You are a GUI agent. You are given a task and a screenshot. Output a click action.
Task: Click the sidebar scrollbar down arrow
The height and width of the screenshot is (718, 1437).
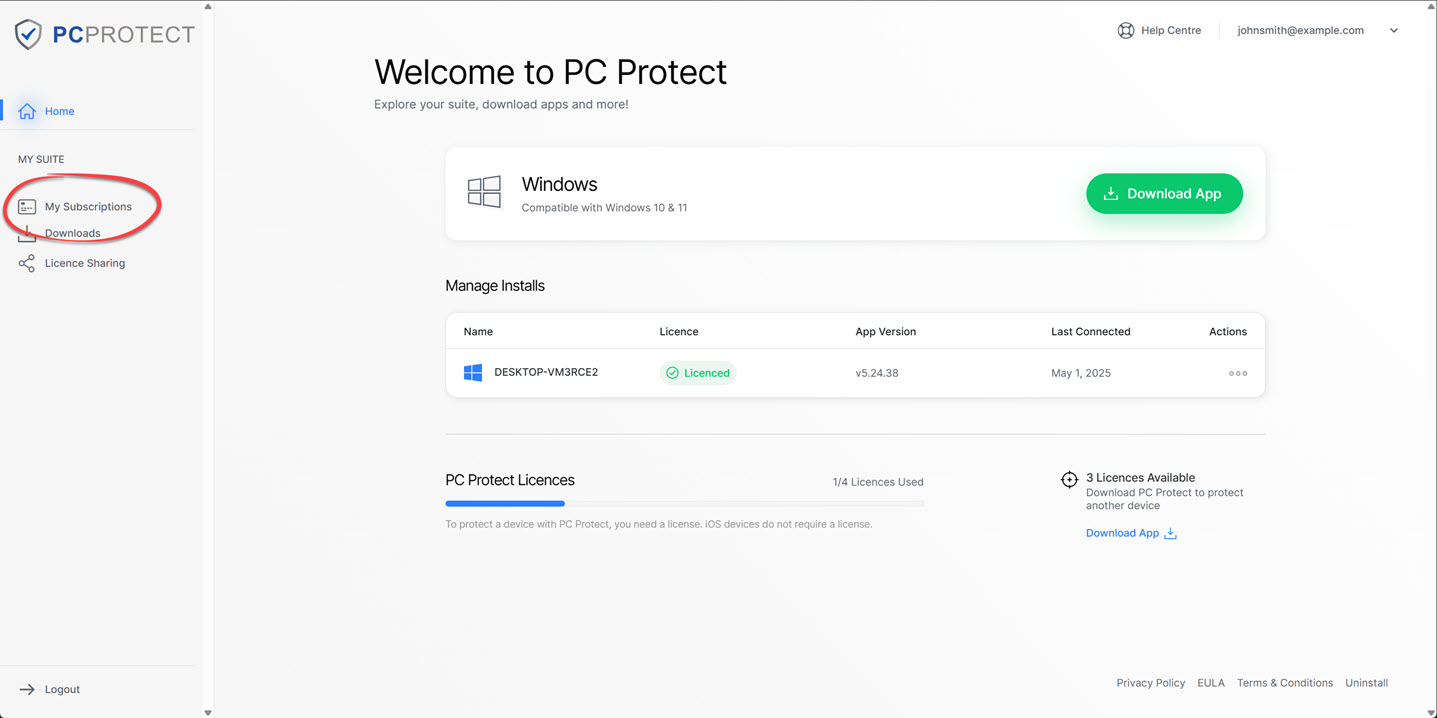[x=208, y=712]
